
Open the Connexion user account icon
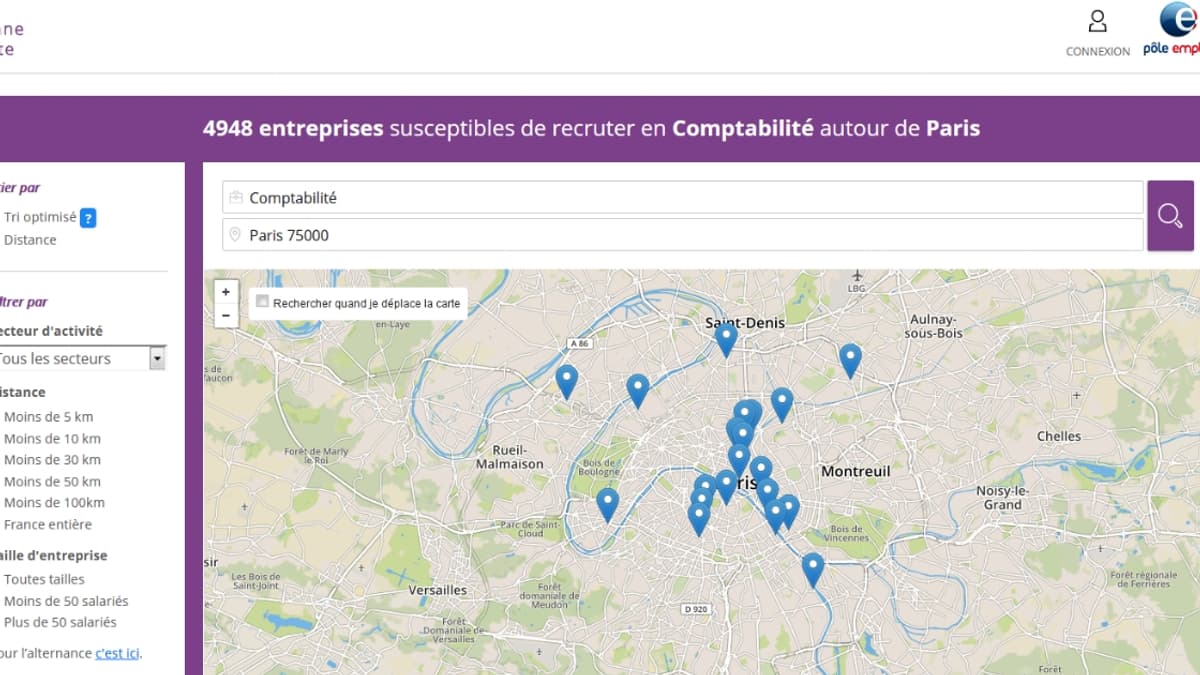point(1097,22)
